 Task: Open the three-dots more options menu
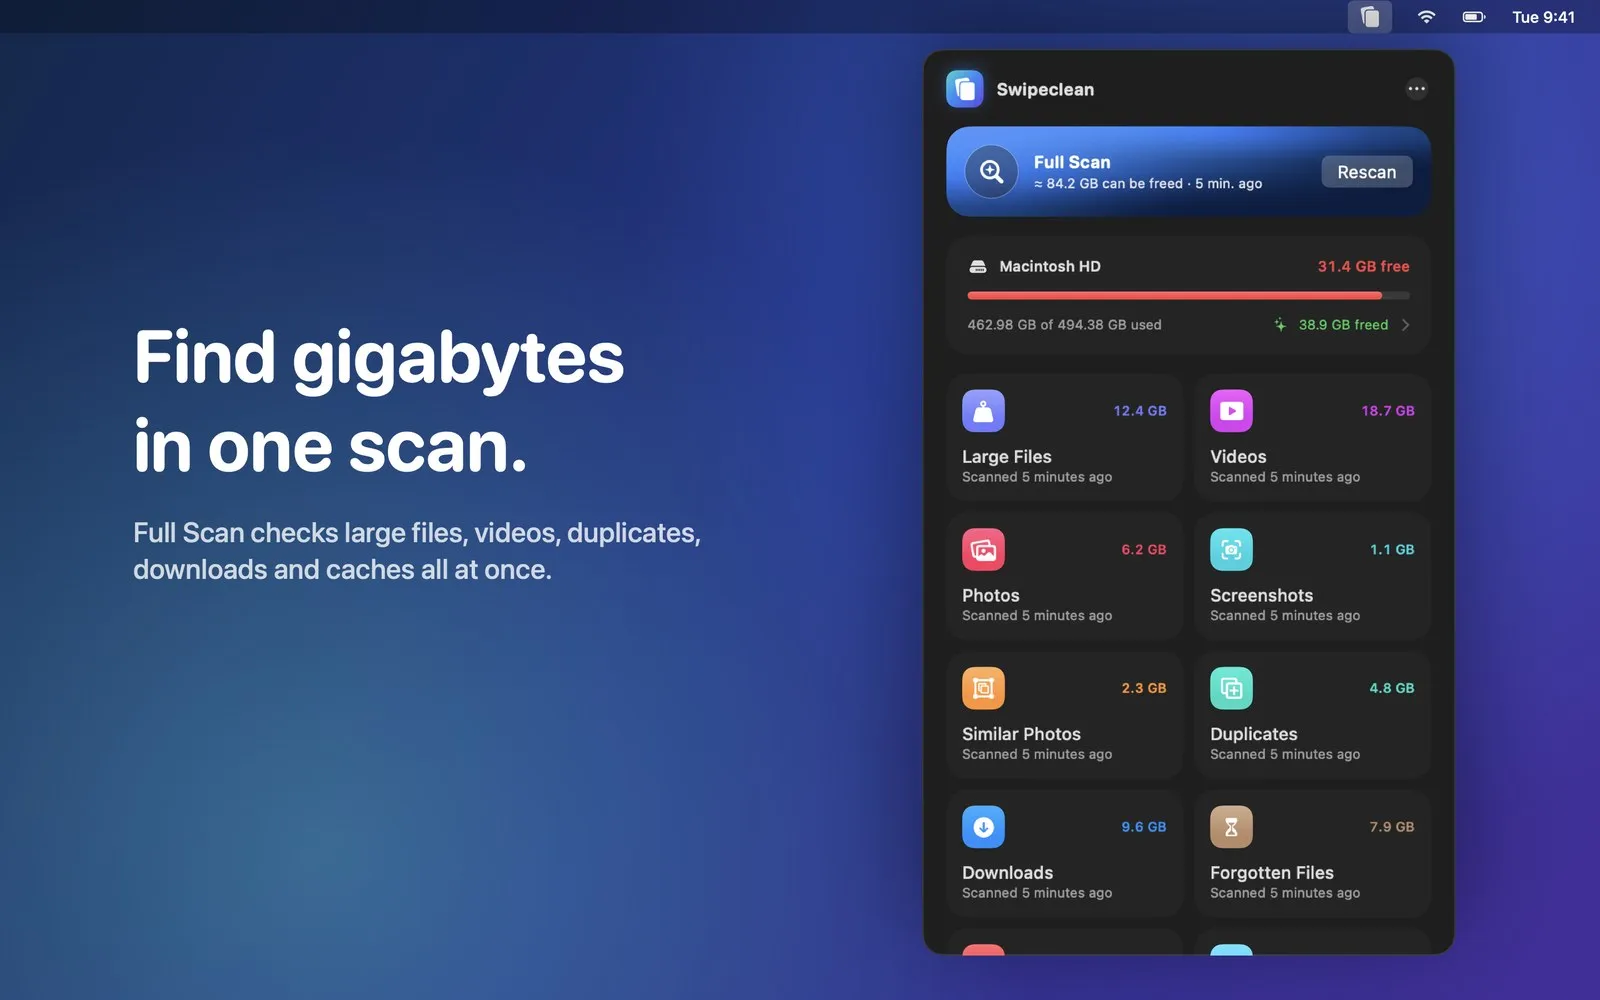(1416, 89)
